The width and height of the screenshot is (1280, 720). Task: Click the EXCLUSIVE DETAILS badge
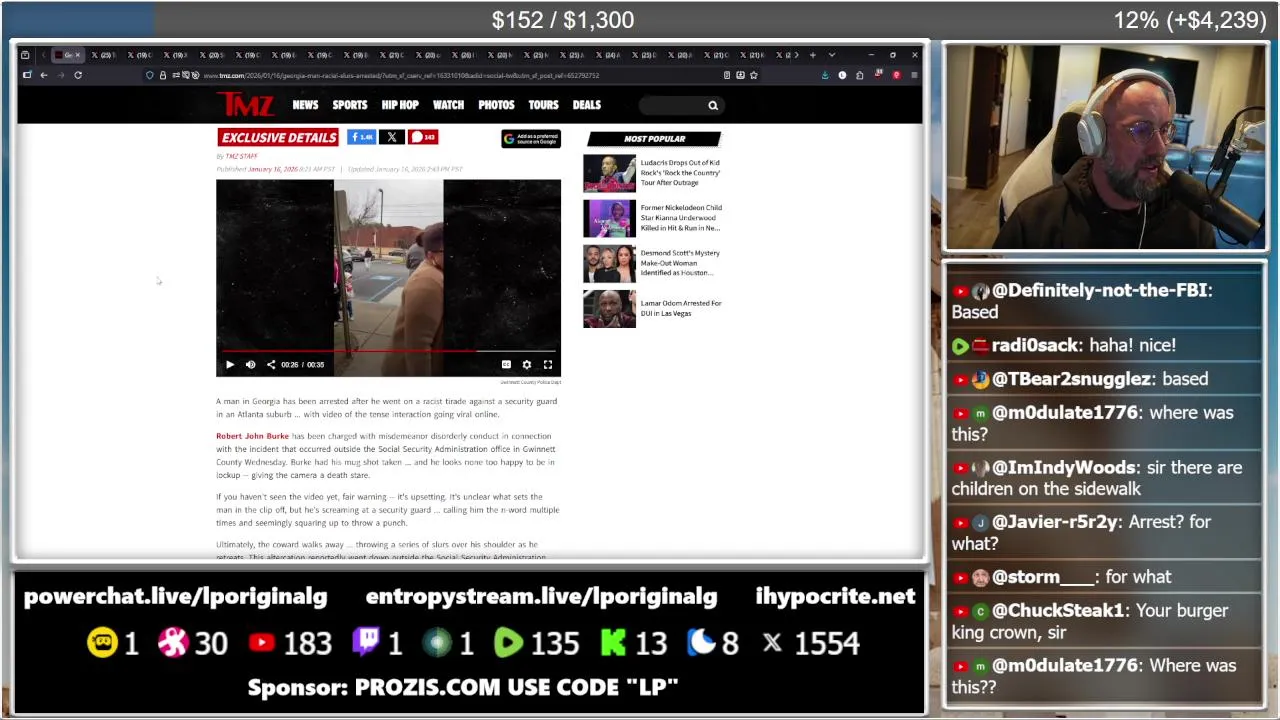pyautogui.click(x=278, y=137)
